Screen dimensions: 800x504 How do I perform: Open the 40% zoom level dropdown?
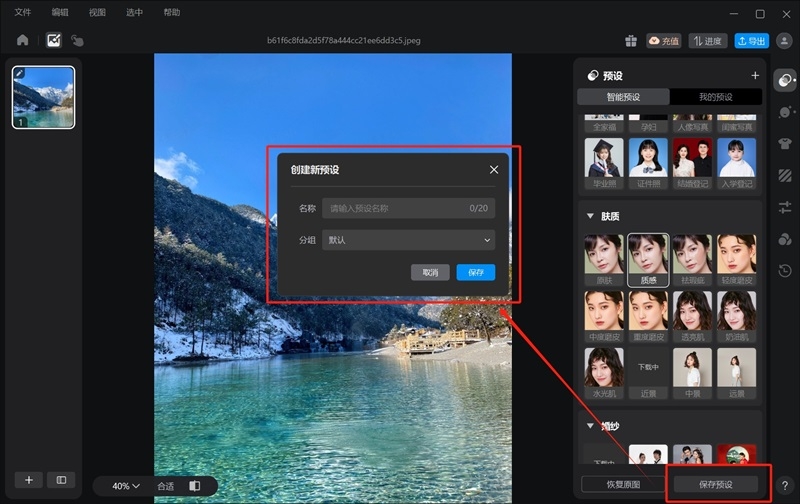click(126, 486)
